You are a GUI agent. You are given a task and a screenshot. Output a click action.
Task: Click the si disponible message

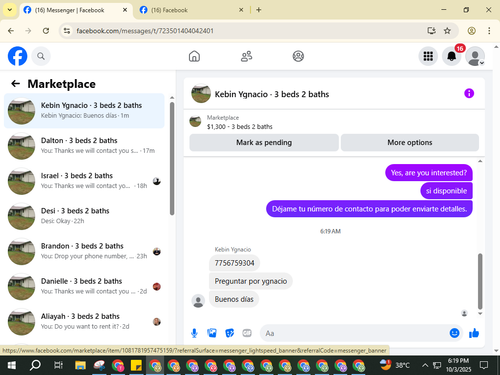pos(446,191)
